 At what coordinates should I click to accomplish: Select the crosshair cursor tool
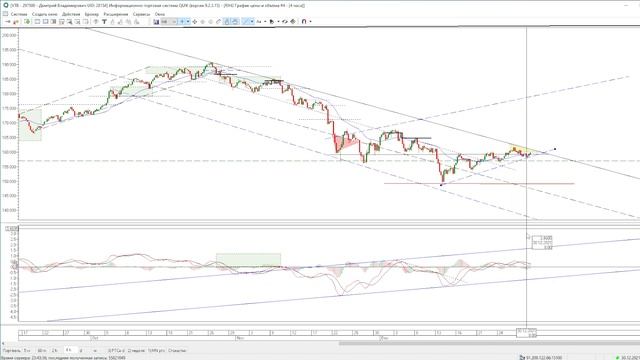[x=182, y=21]
